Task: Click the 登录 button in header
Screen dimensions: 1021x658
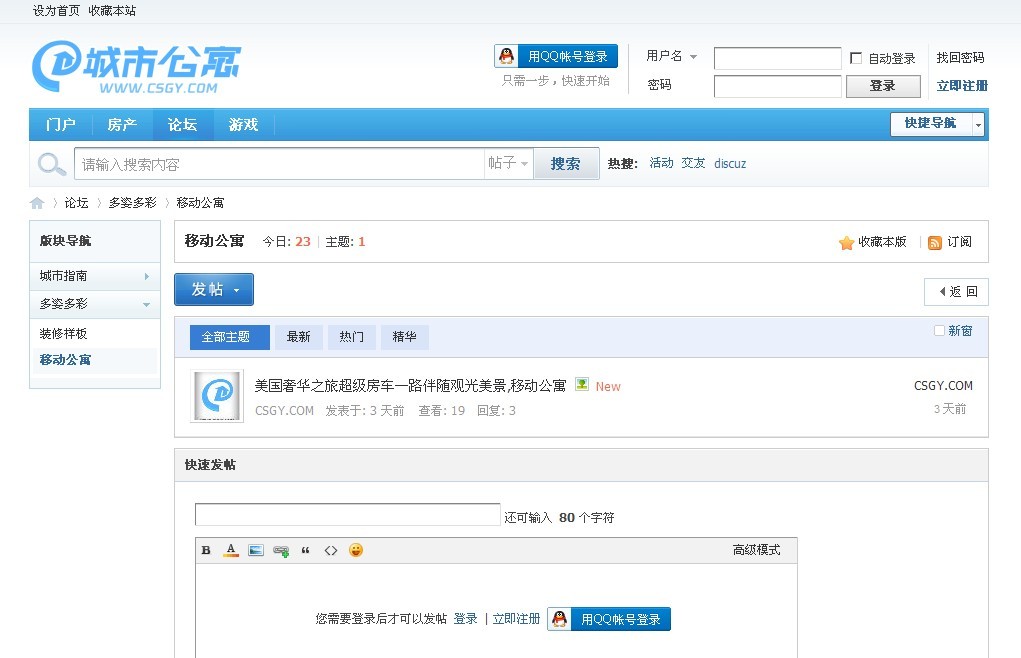Action: point(883,86)
